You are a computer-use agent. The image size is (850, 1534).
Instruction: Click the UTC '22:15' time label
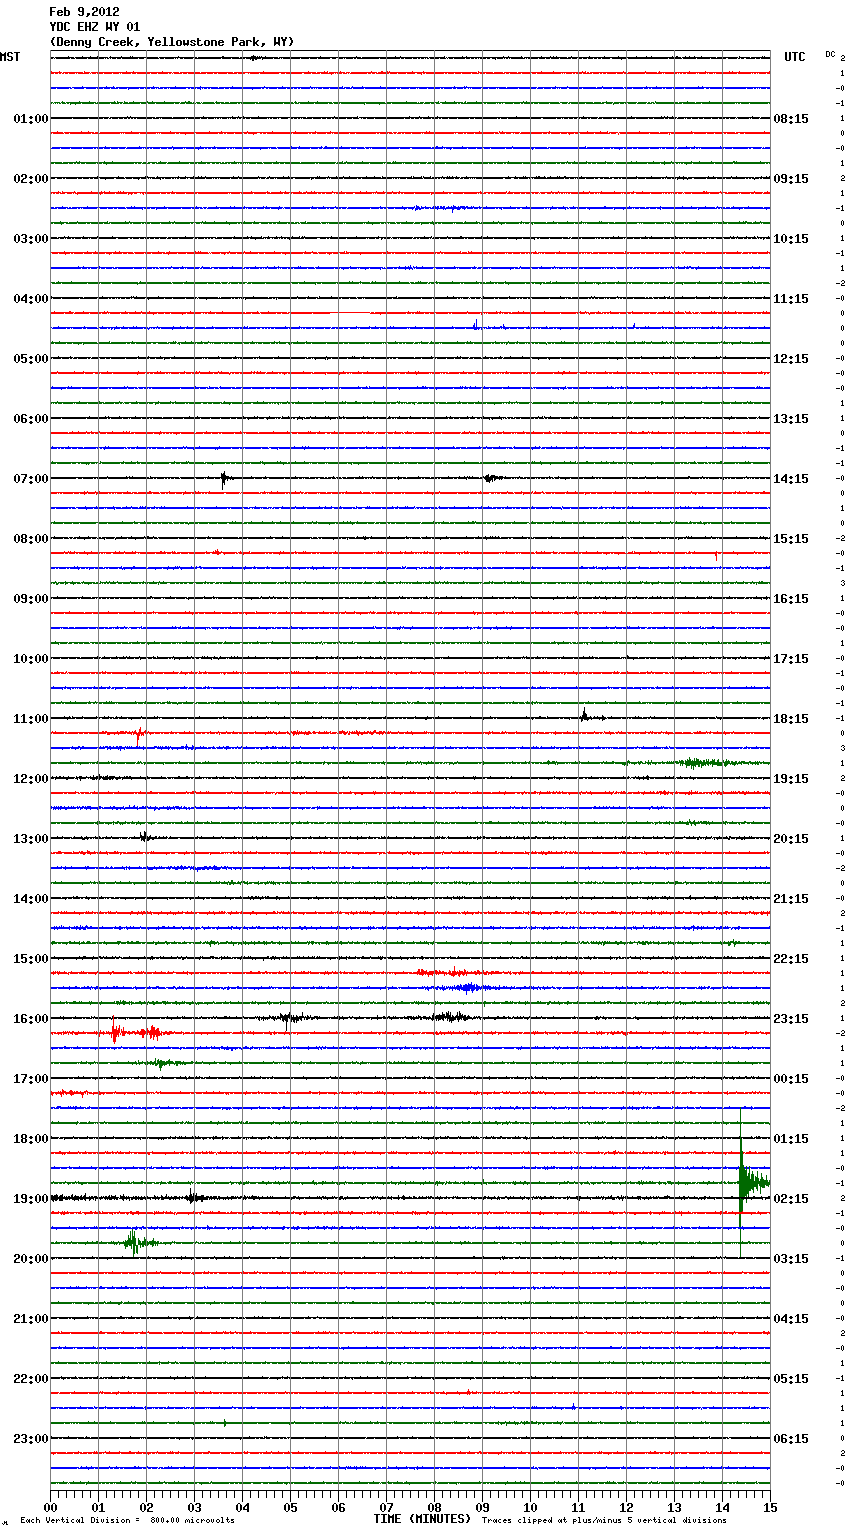[x=791, y=959]
